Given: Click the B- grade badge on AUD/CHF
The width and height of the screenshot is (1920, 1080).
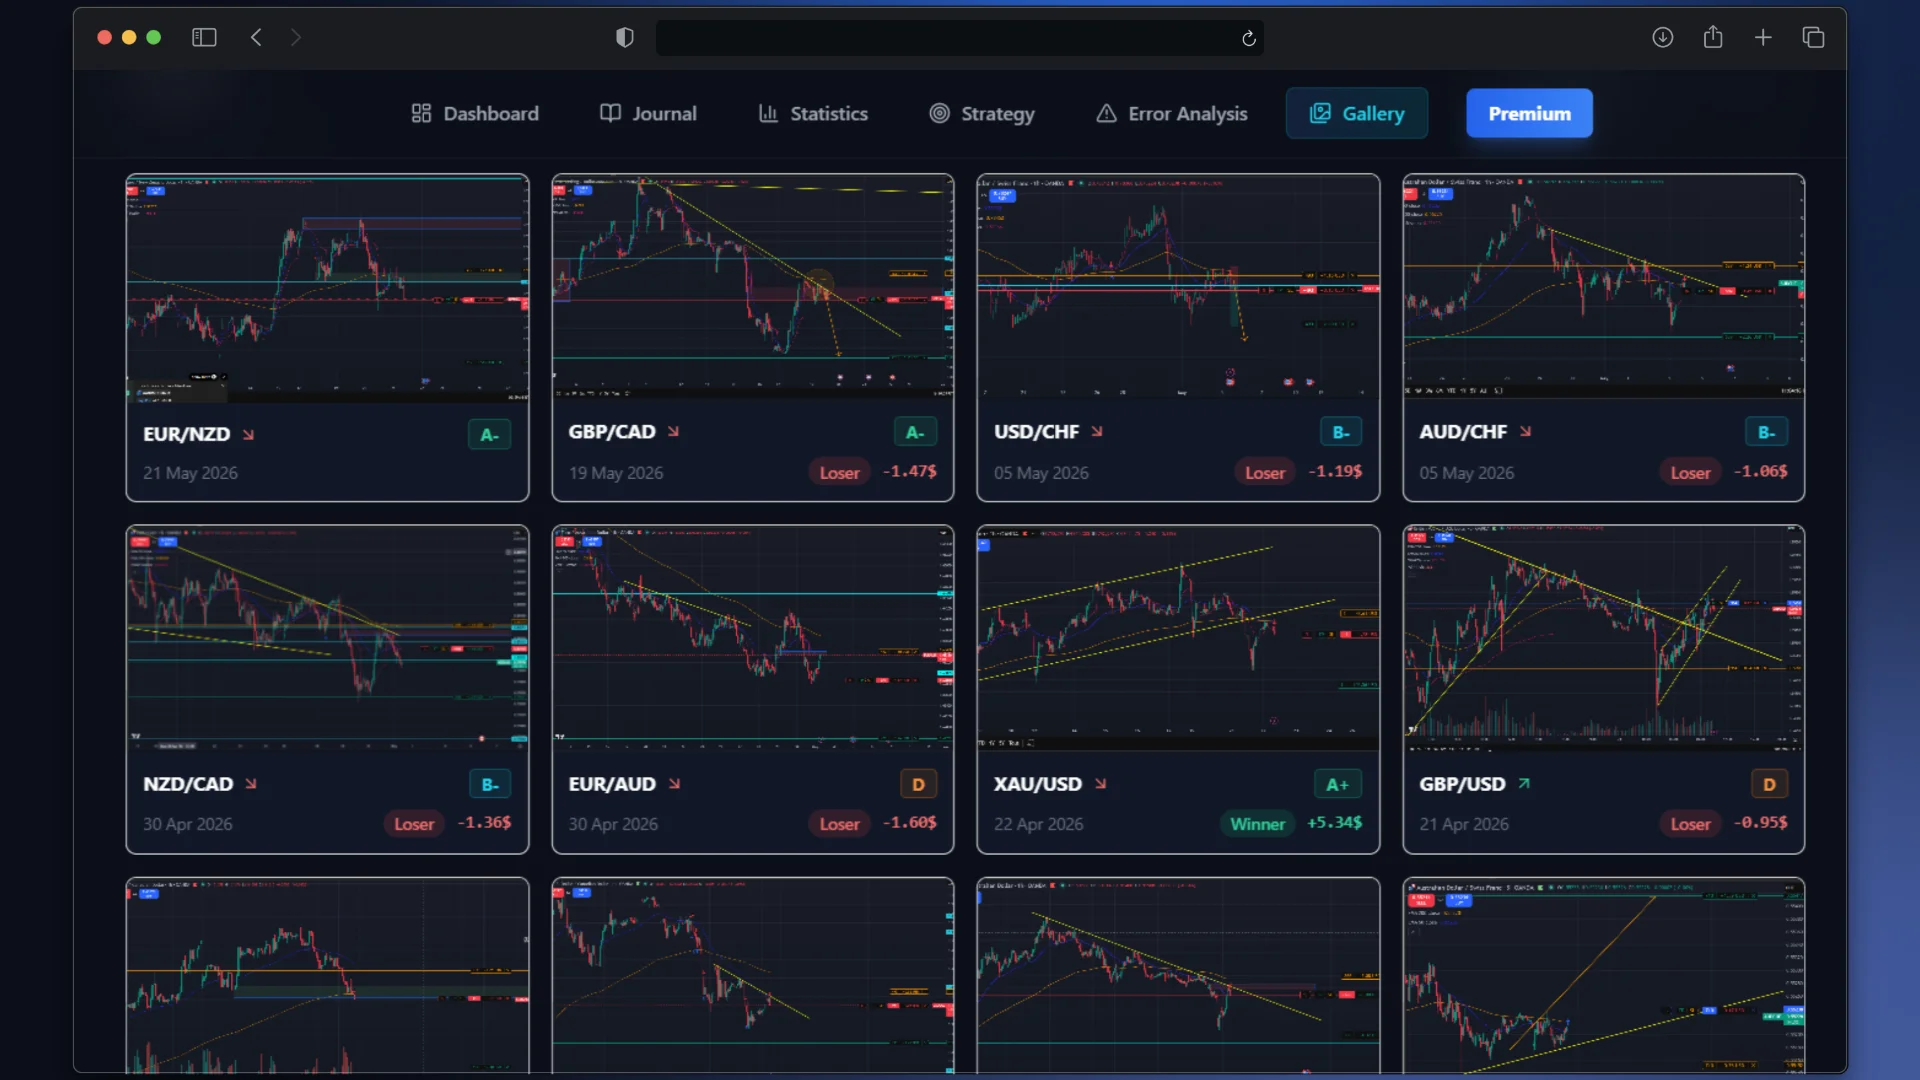Looking at the screenshot, I should (x=1766, y=432).
